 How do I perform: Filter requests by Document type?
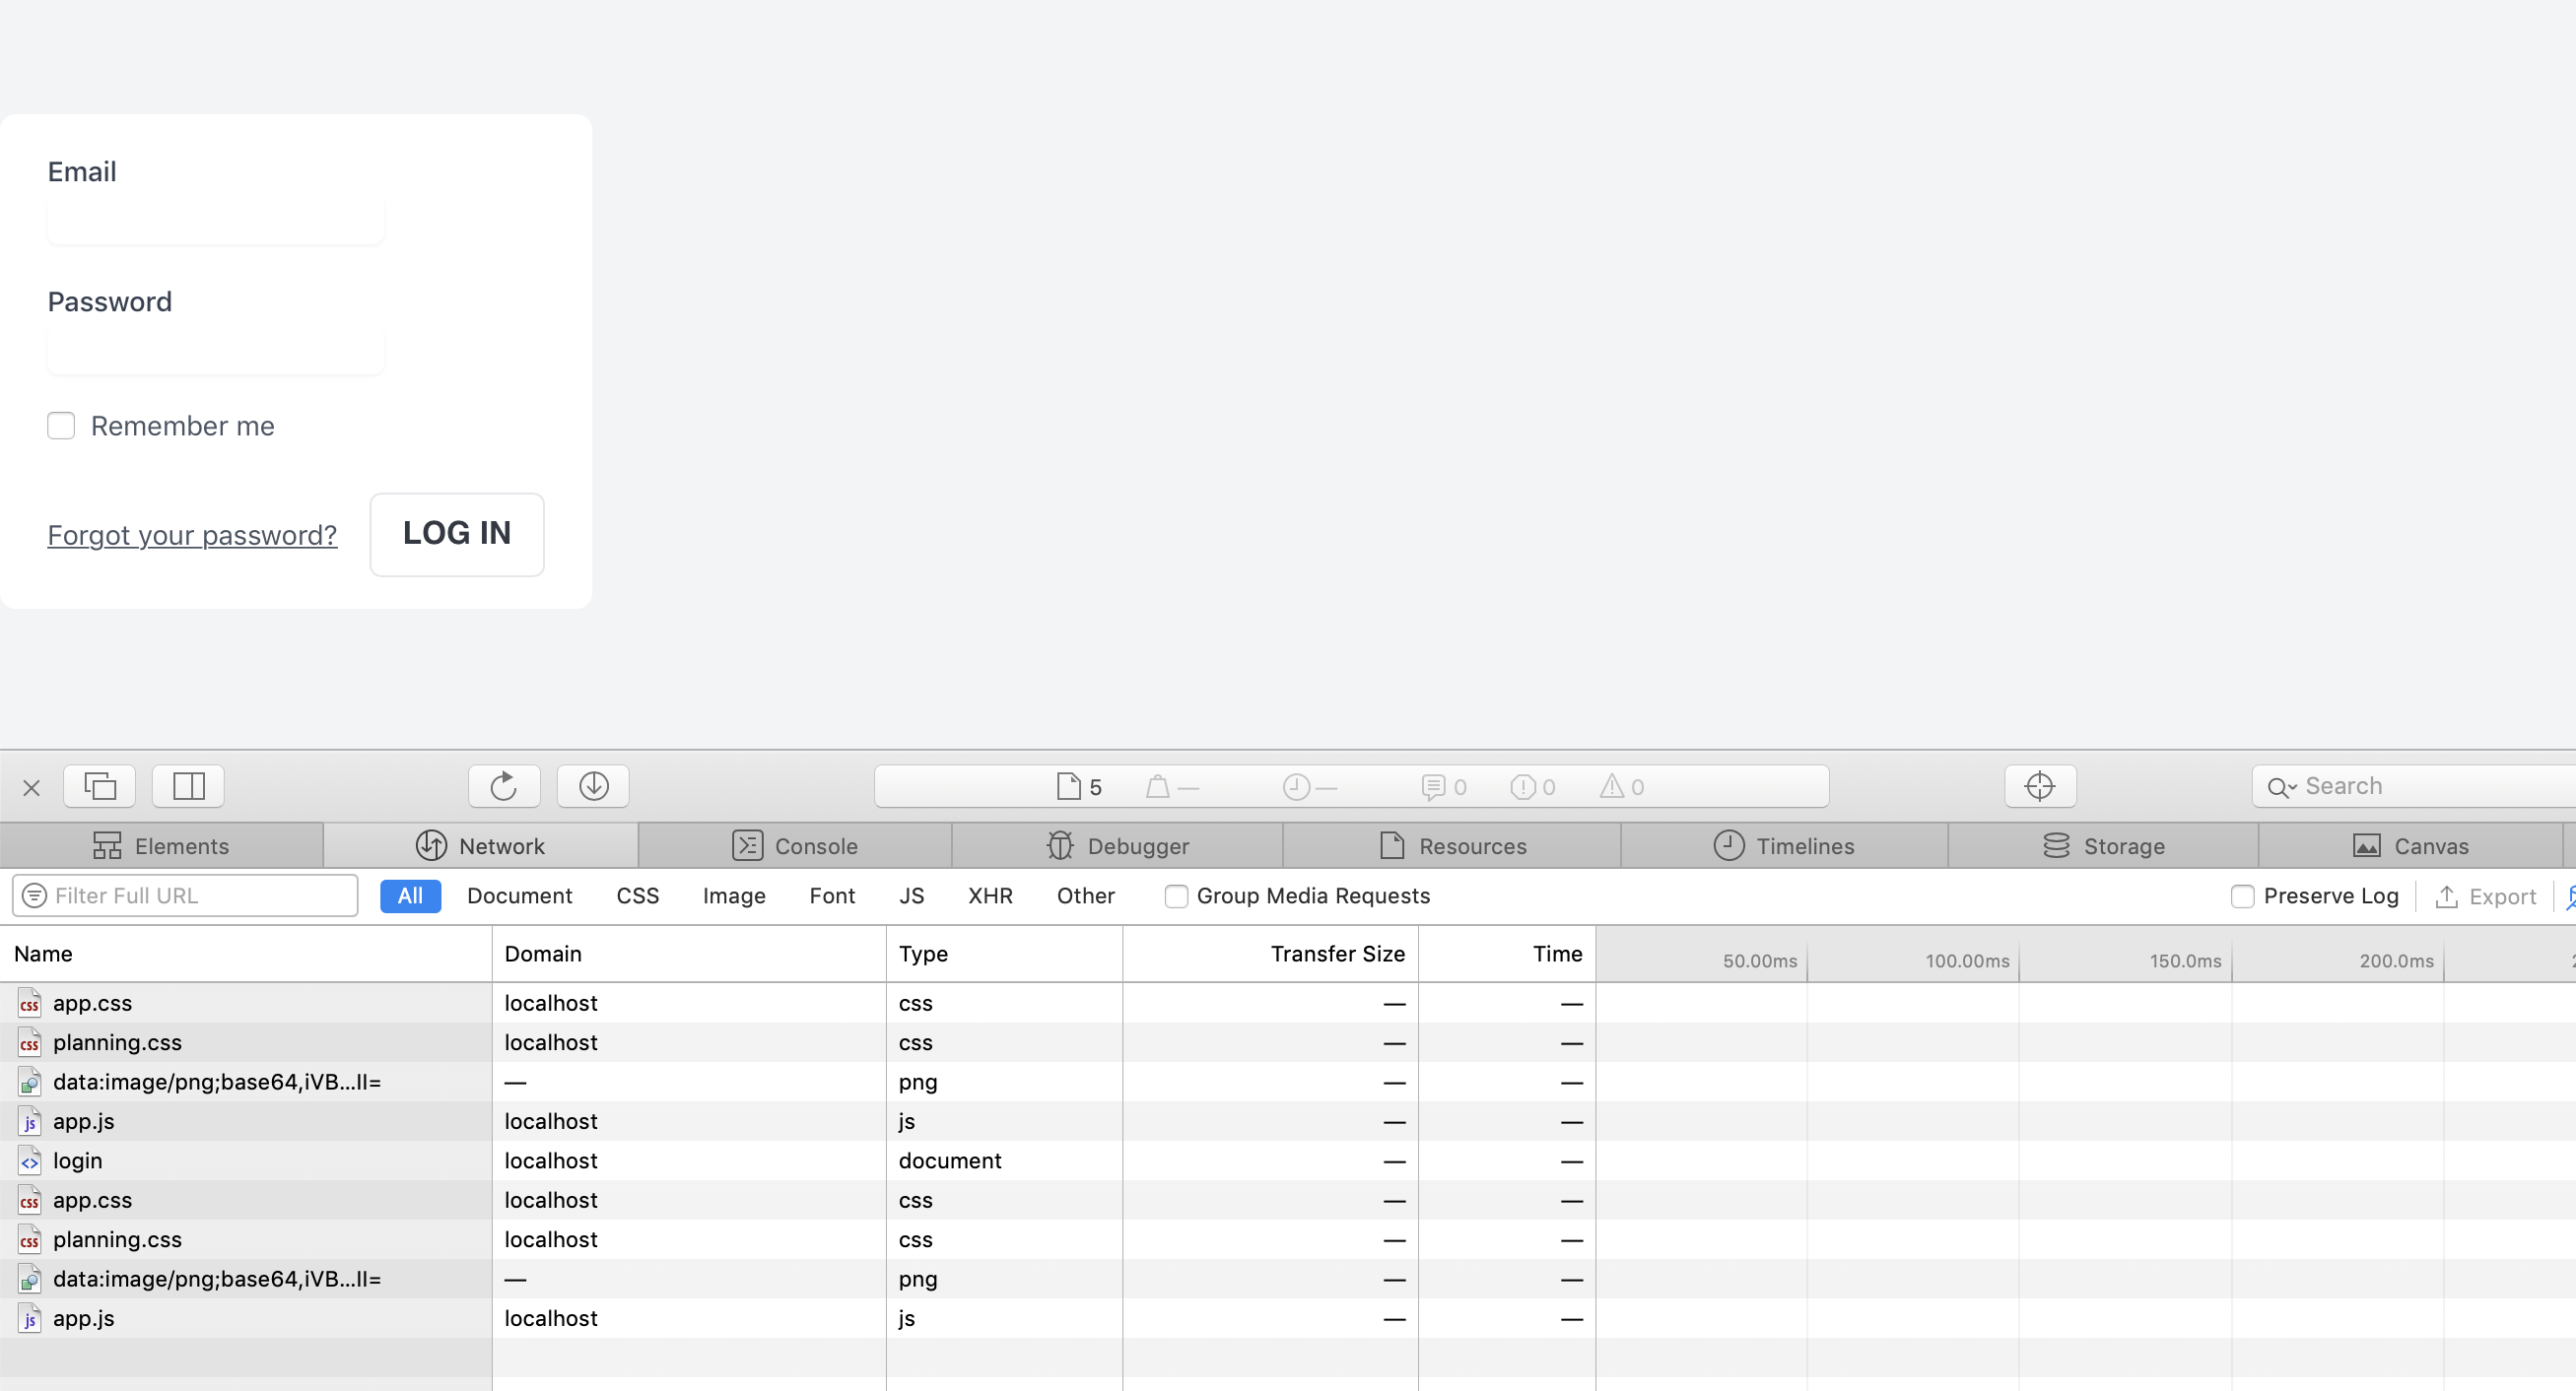click(x=519, y=896)
